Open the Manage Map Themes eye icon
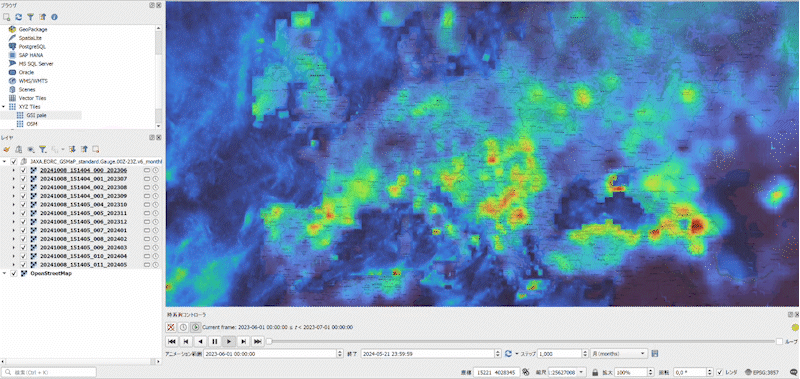Image resolution: width=800 pixels, height=379 pixels. 31,149
